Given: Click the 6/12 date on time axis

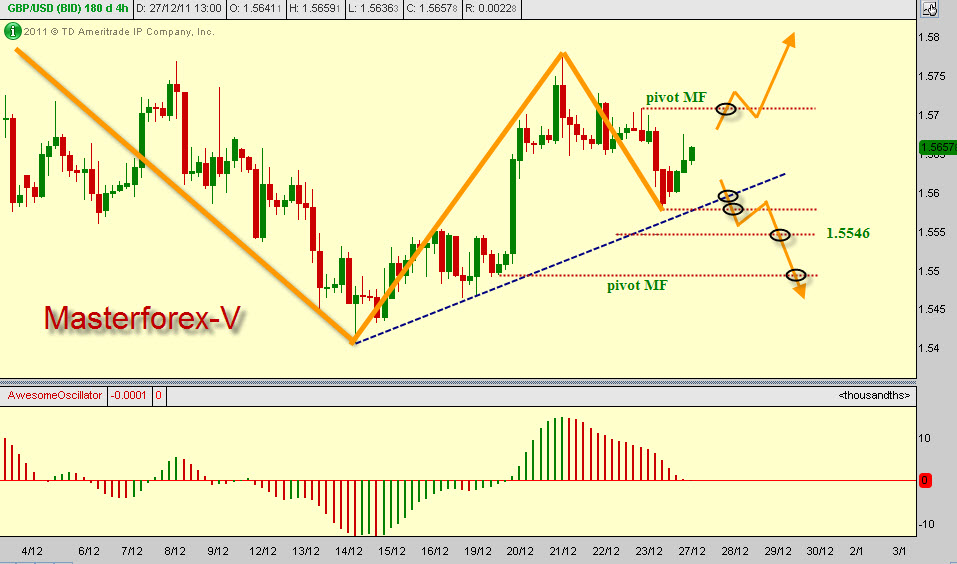Looking at the screenshot, I should tap(89, 551).
